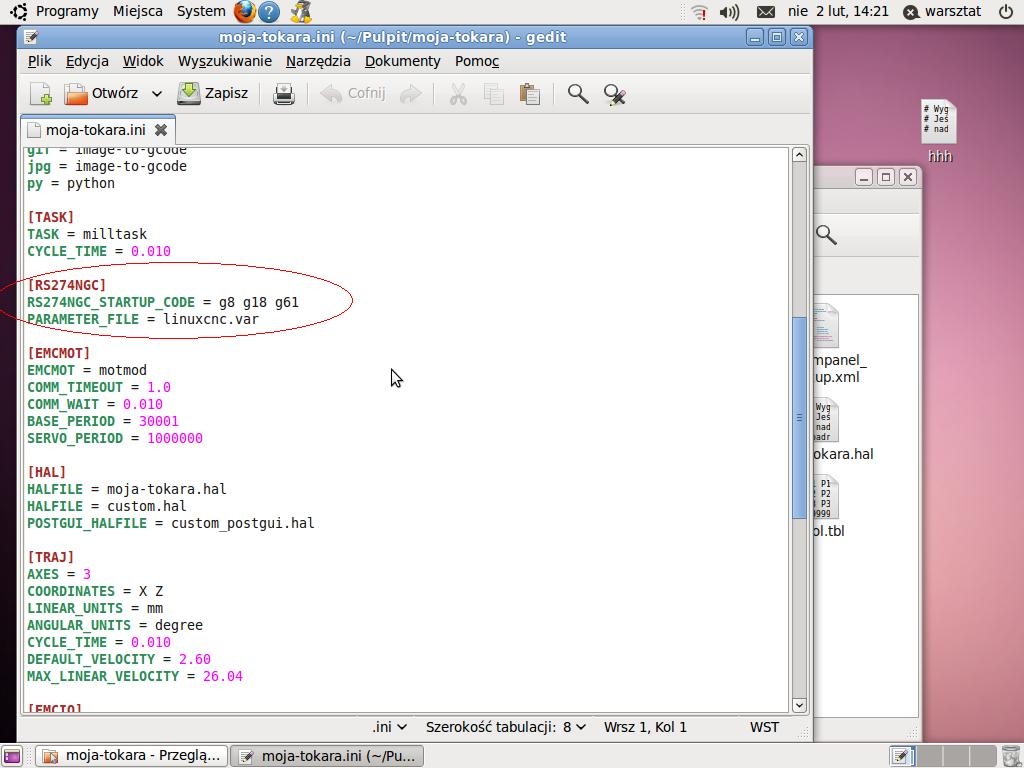Launch Firefox from the top panel
This screenshot has height=768, width=1024.
coord(244,11)
